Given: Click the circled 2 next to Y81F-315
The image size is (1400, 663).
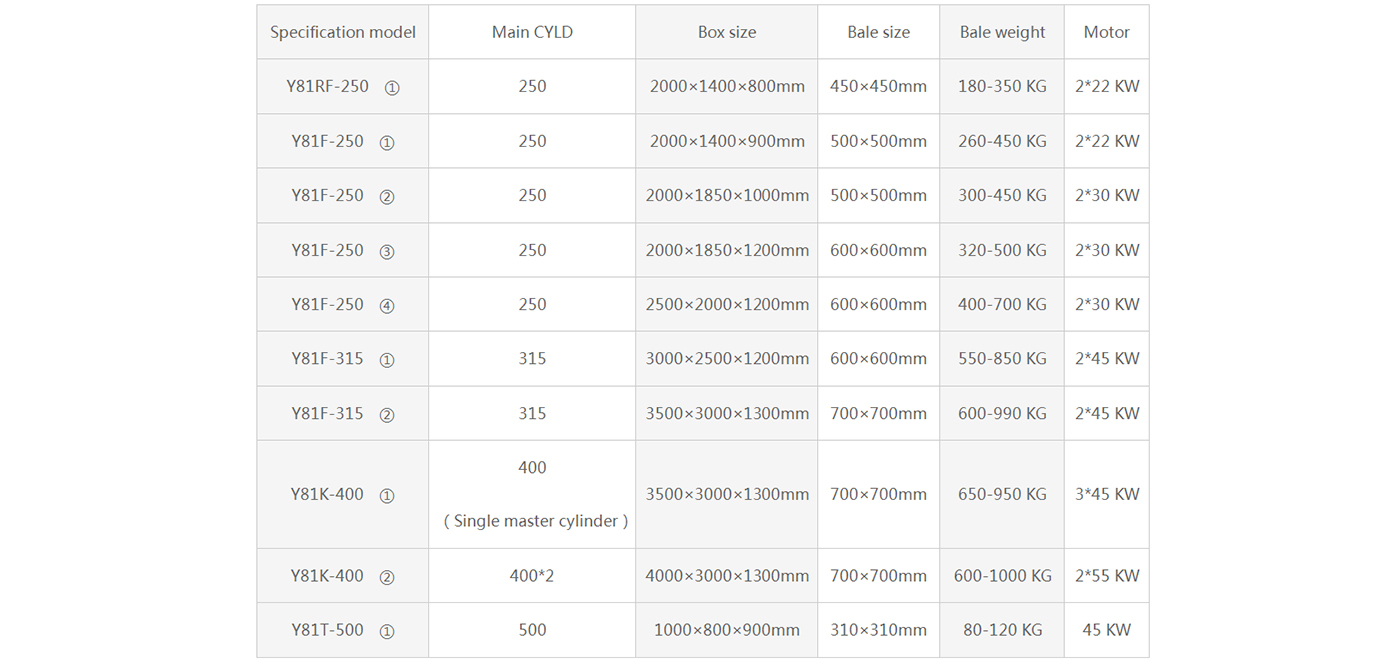Looking at the screenshot, I should pos(387,415).
